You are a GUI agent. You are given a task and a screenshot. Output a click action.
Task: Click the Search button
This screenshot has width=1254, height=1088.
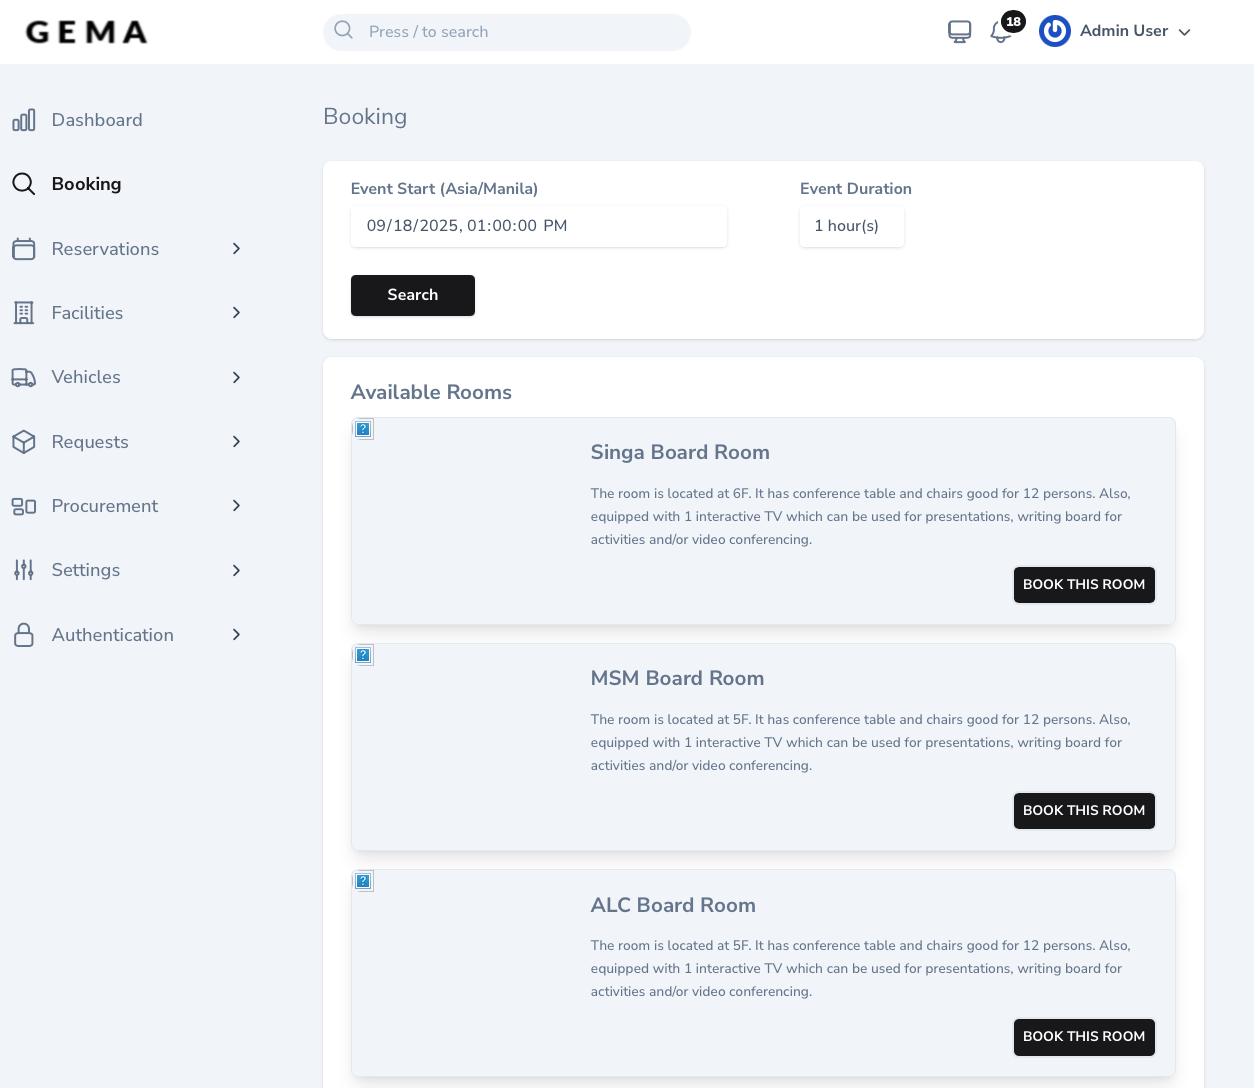pos(412,295)
